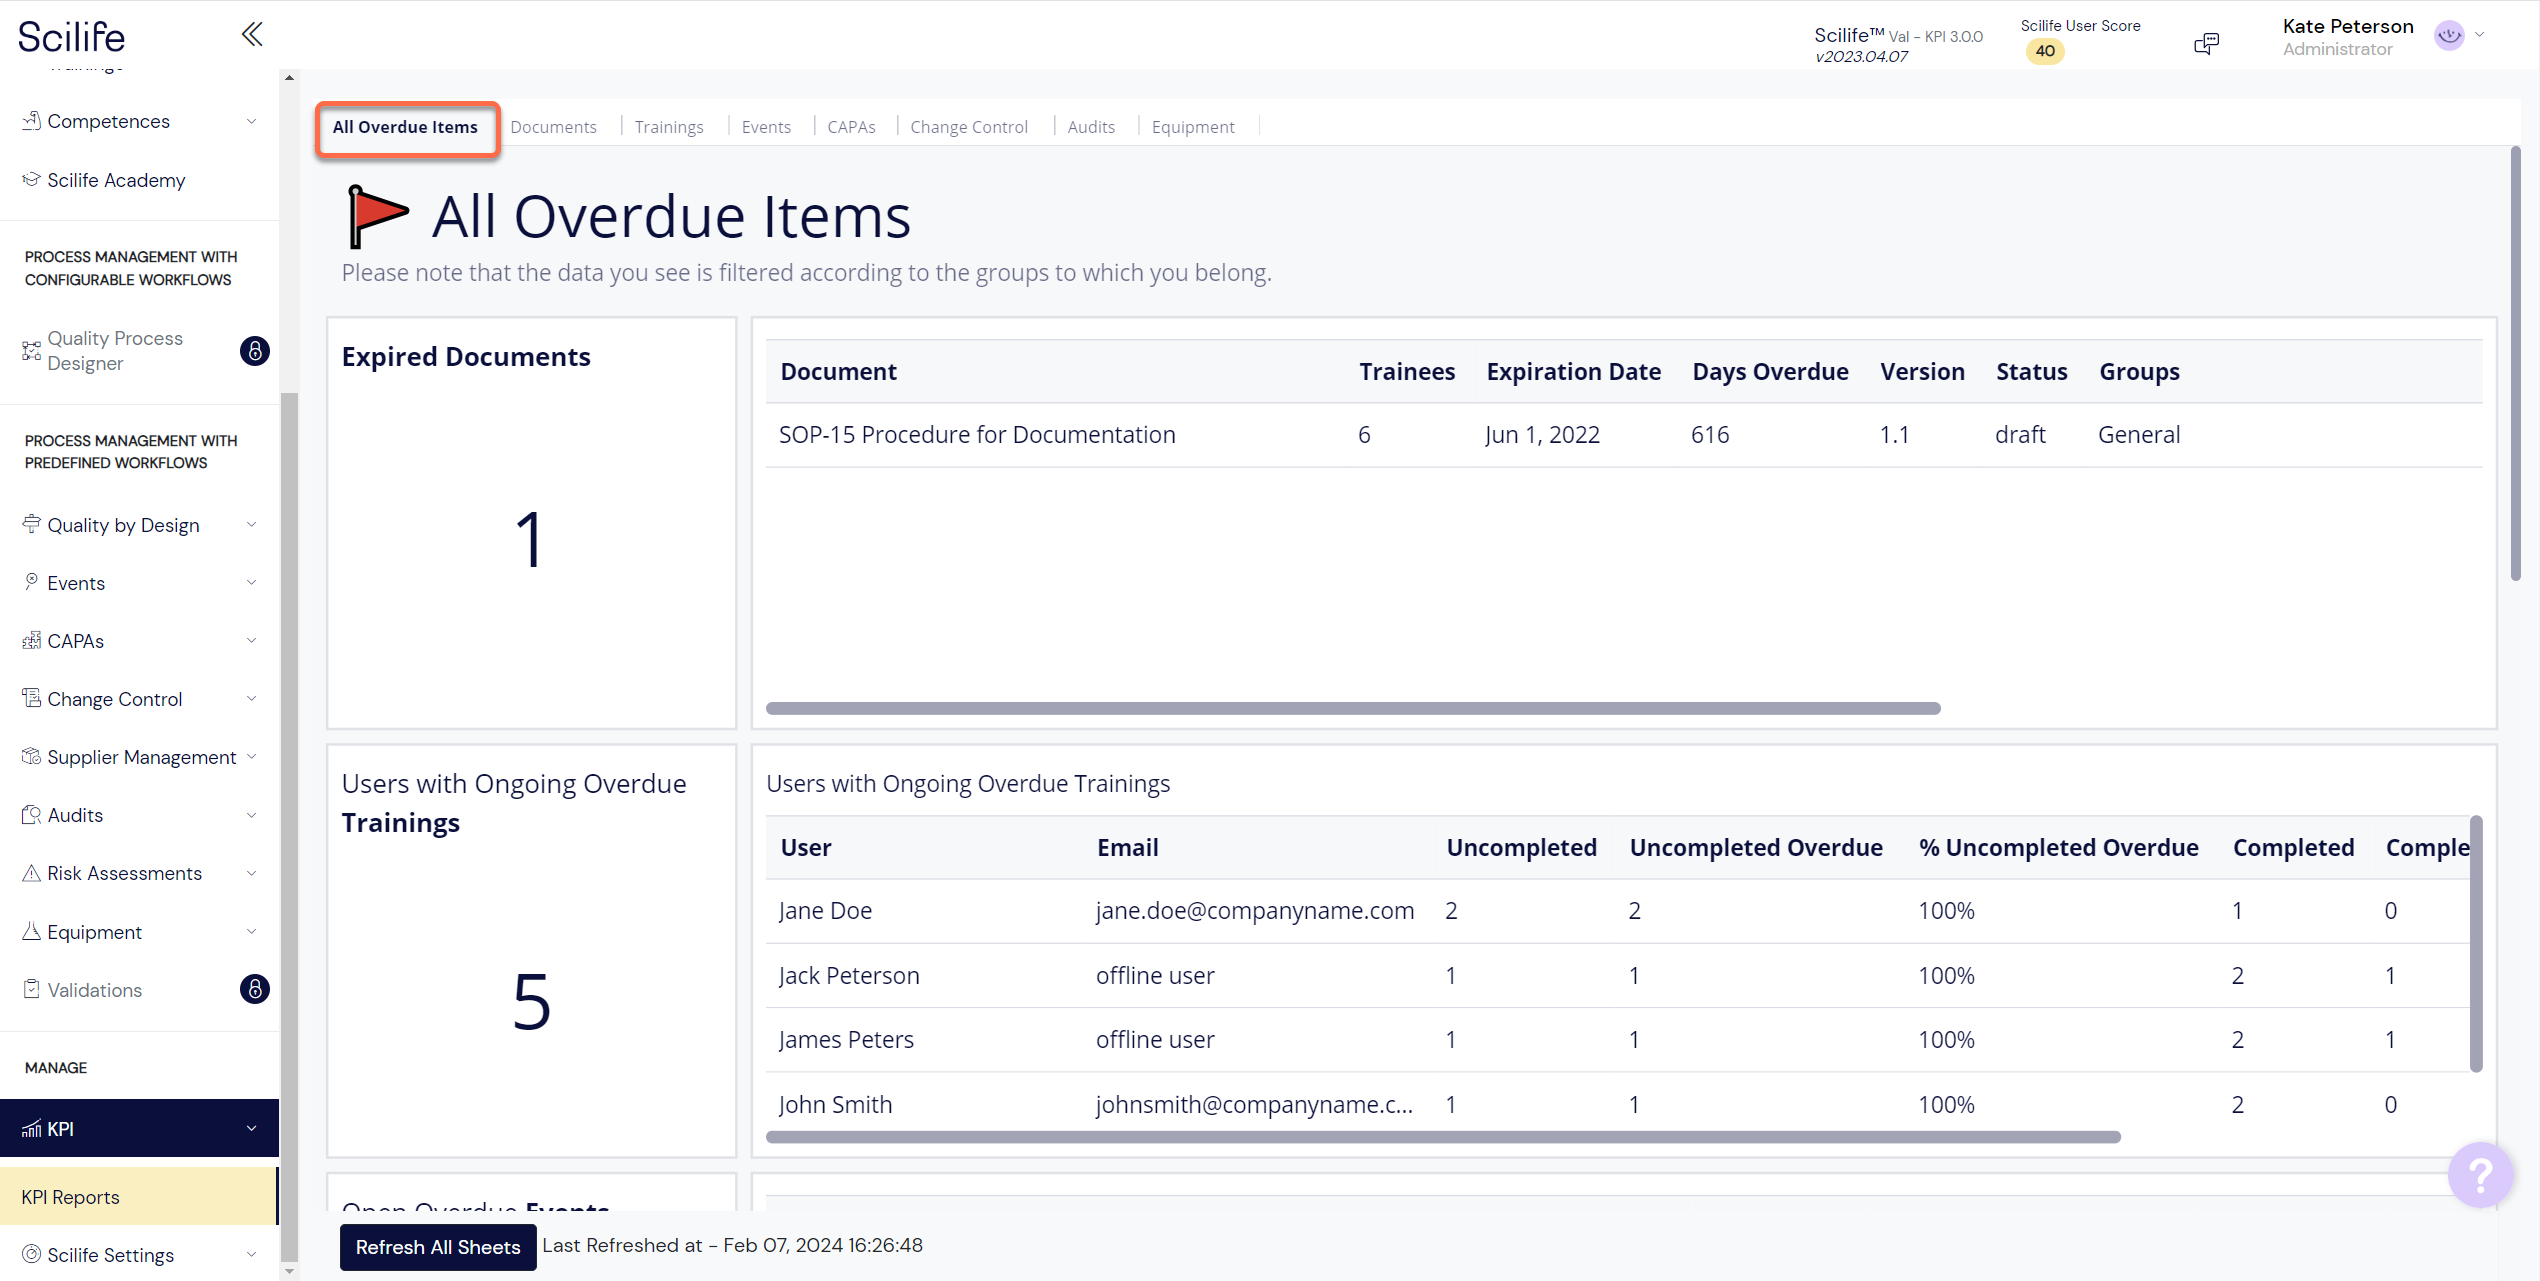This screenshot has height=1281, width=2540.
Task: Open the feedback chat icon in the top bar
Action: 2207,43
